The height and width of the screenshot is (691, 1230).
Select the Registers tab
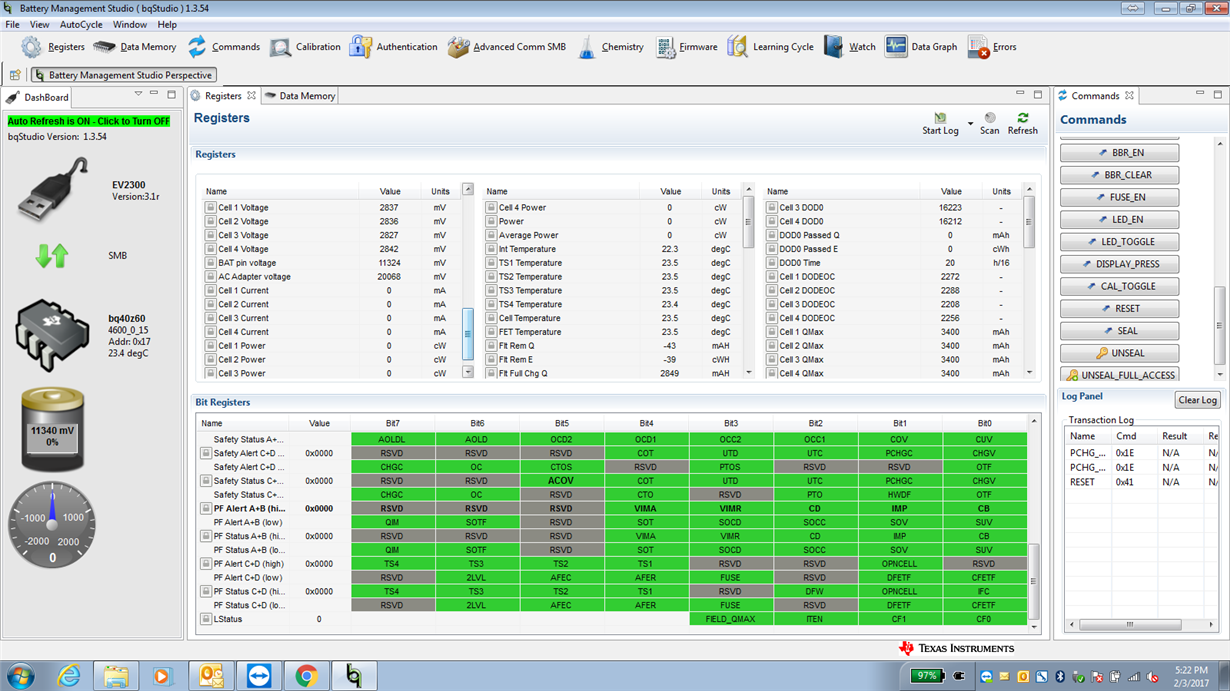click(224, 96)
